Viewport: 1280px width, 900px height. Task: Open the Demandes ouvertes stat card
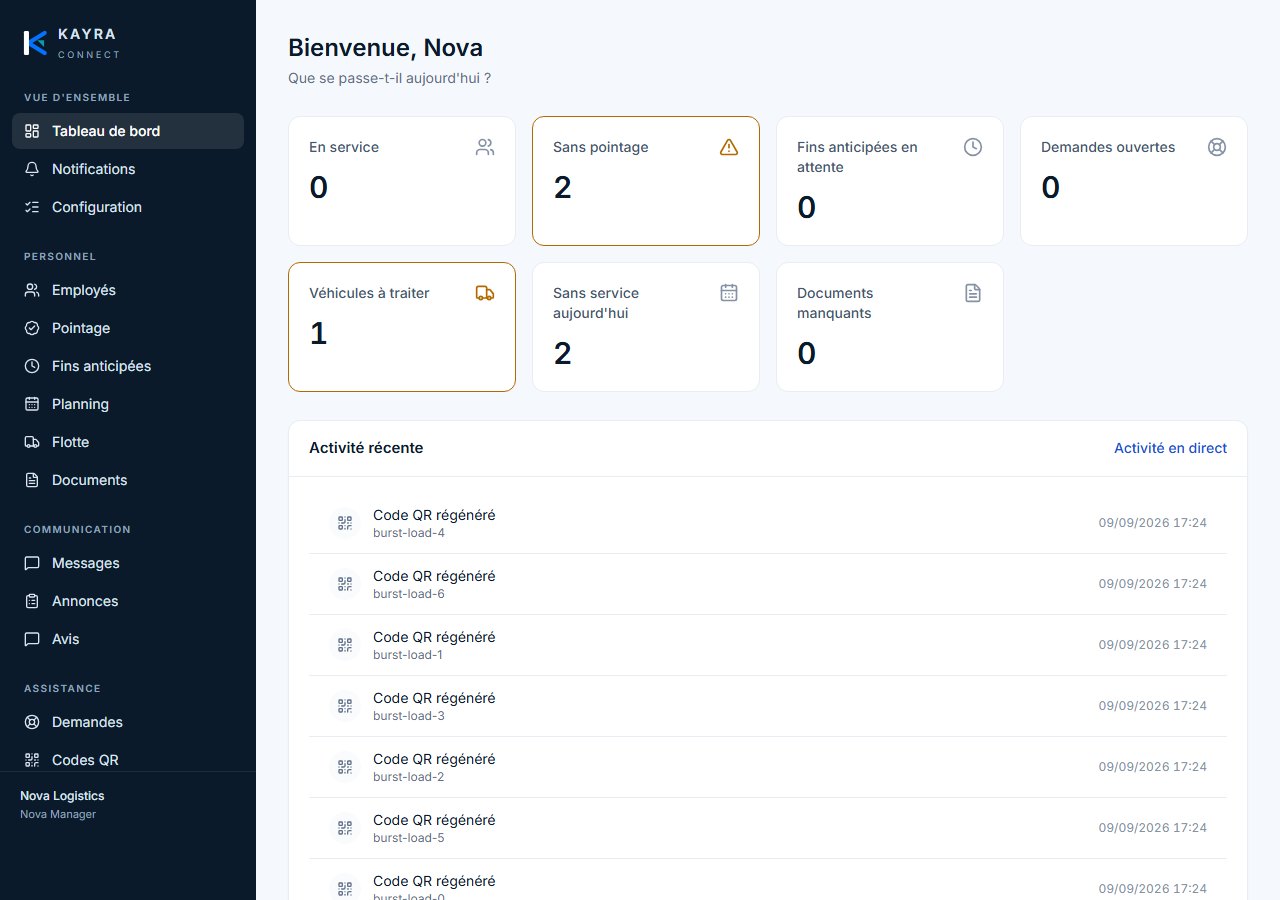click(x=1134, y=181)
